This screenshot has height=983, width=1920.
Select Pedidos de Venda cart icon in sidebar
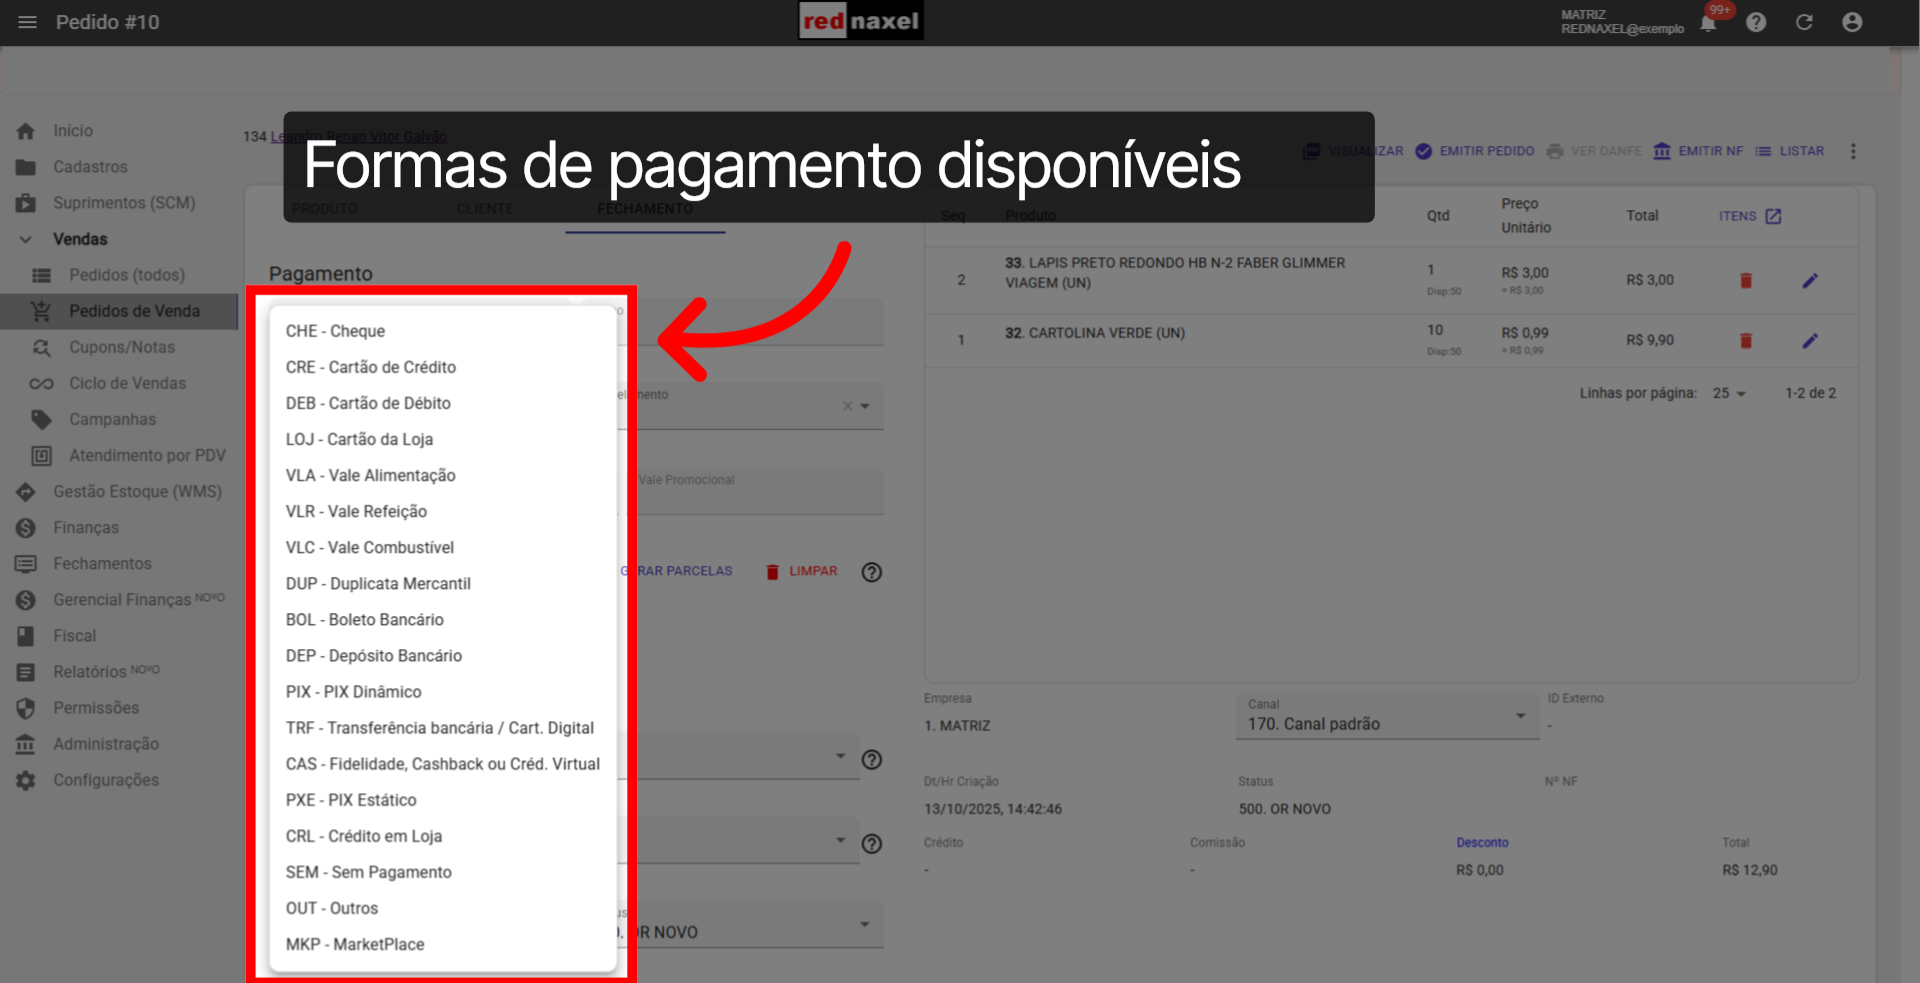40,311
